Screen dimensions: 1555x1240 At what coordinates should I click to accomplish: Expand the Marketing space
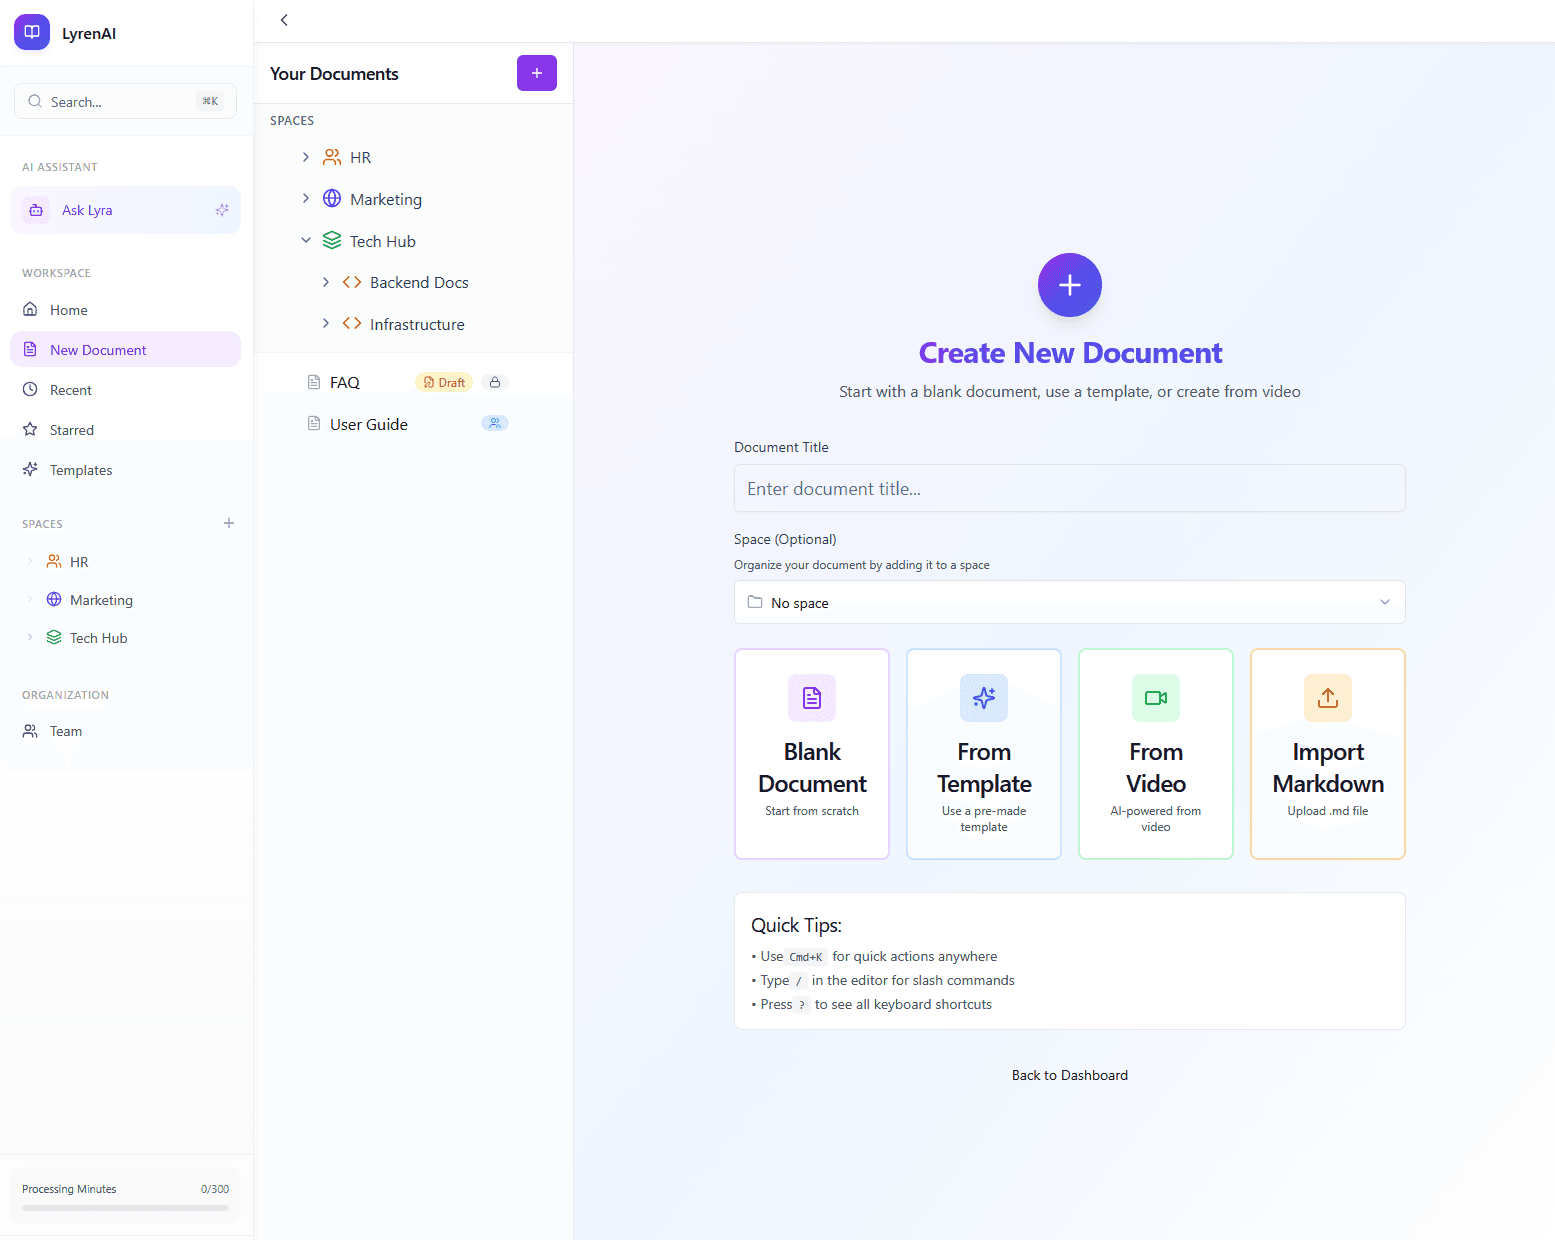(x=306, y=198)
